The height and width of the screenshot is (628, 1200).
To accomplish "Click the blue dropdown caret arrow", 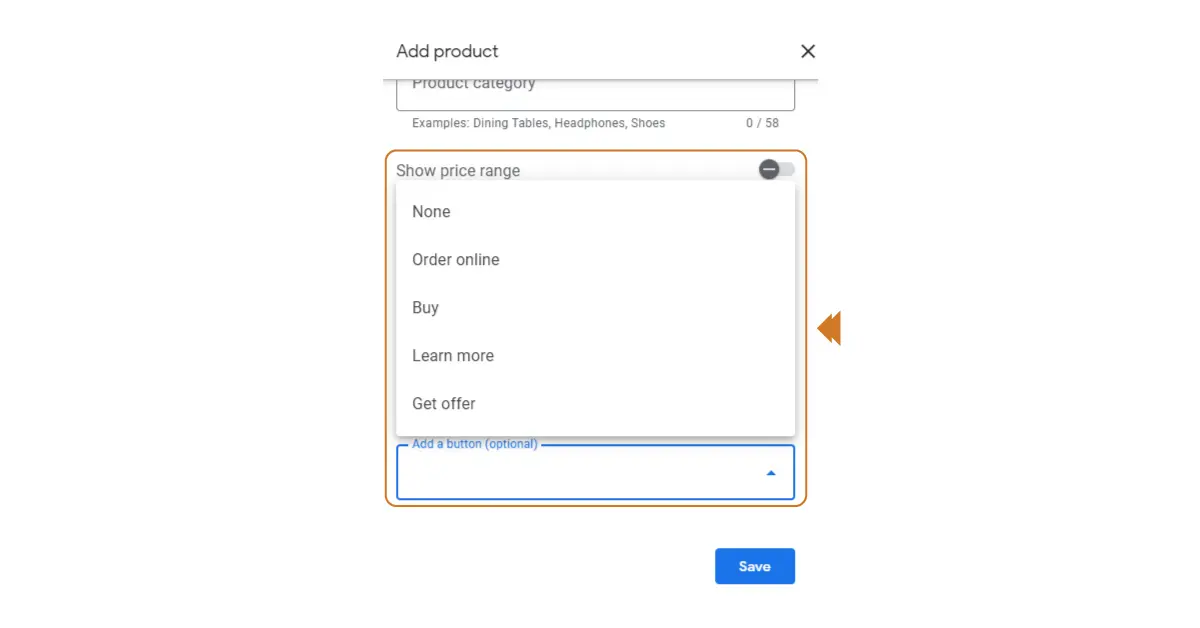I will click(x=771, y=473).
